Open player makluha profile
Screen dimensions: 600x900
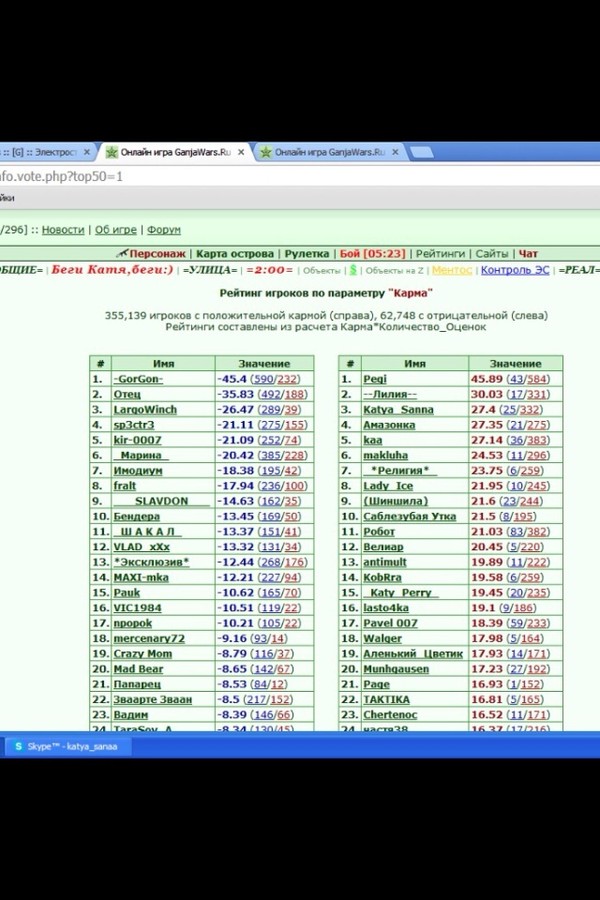386,455
